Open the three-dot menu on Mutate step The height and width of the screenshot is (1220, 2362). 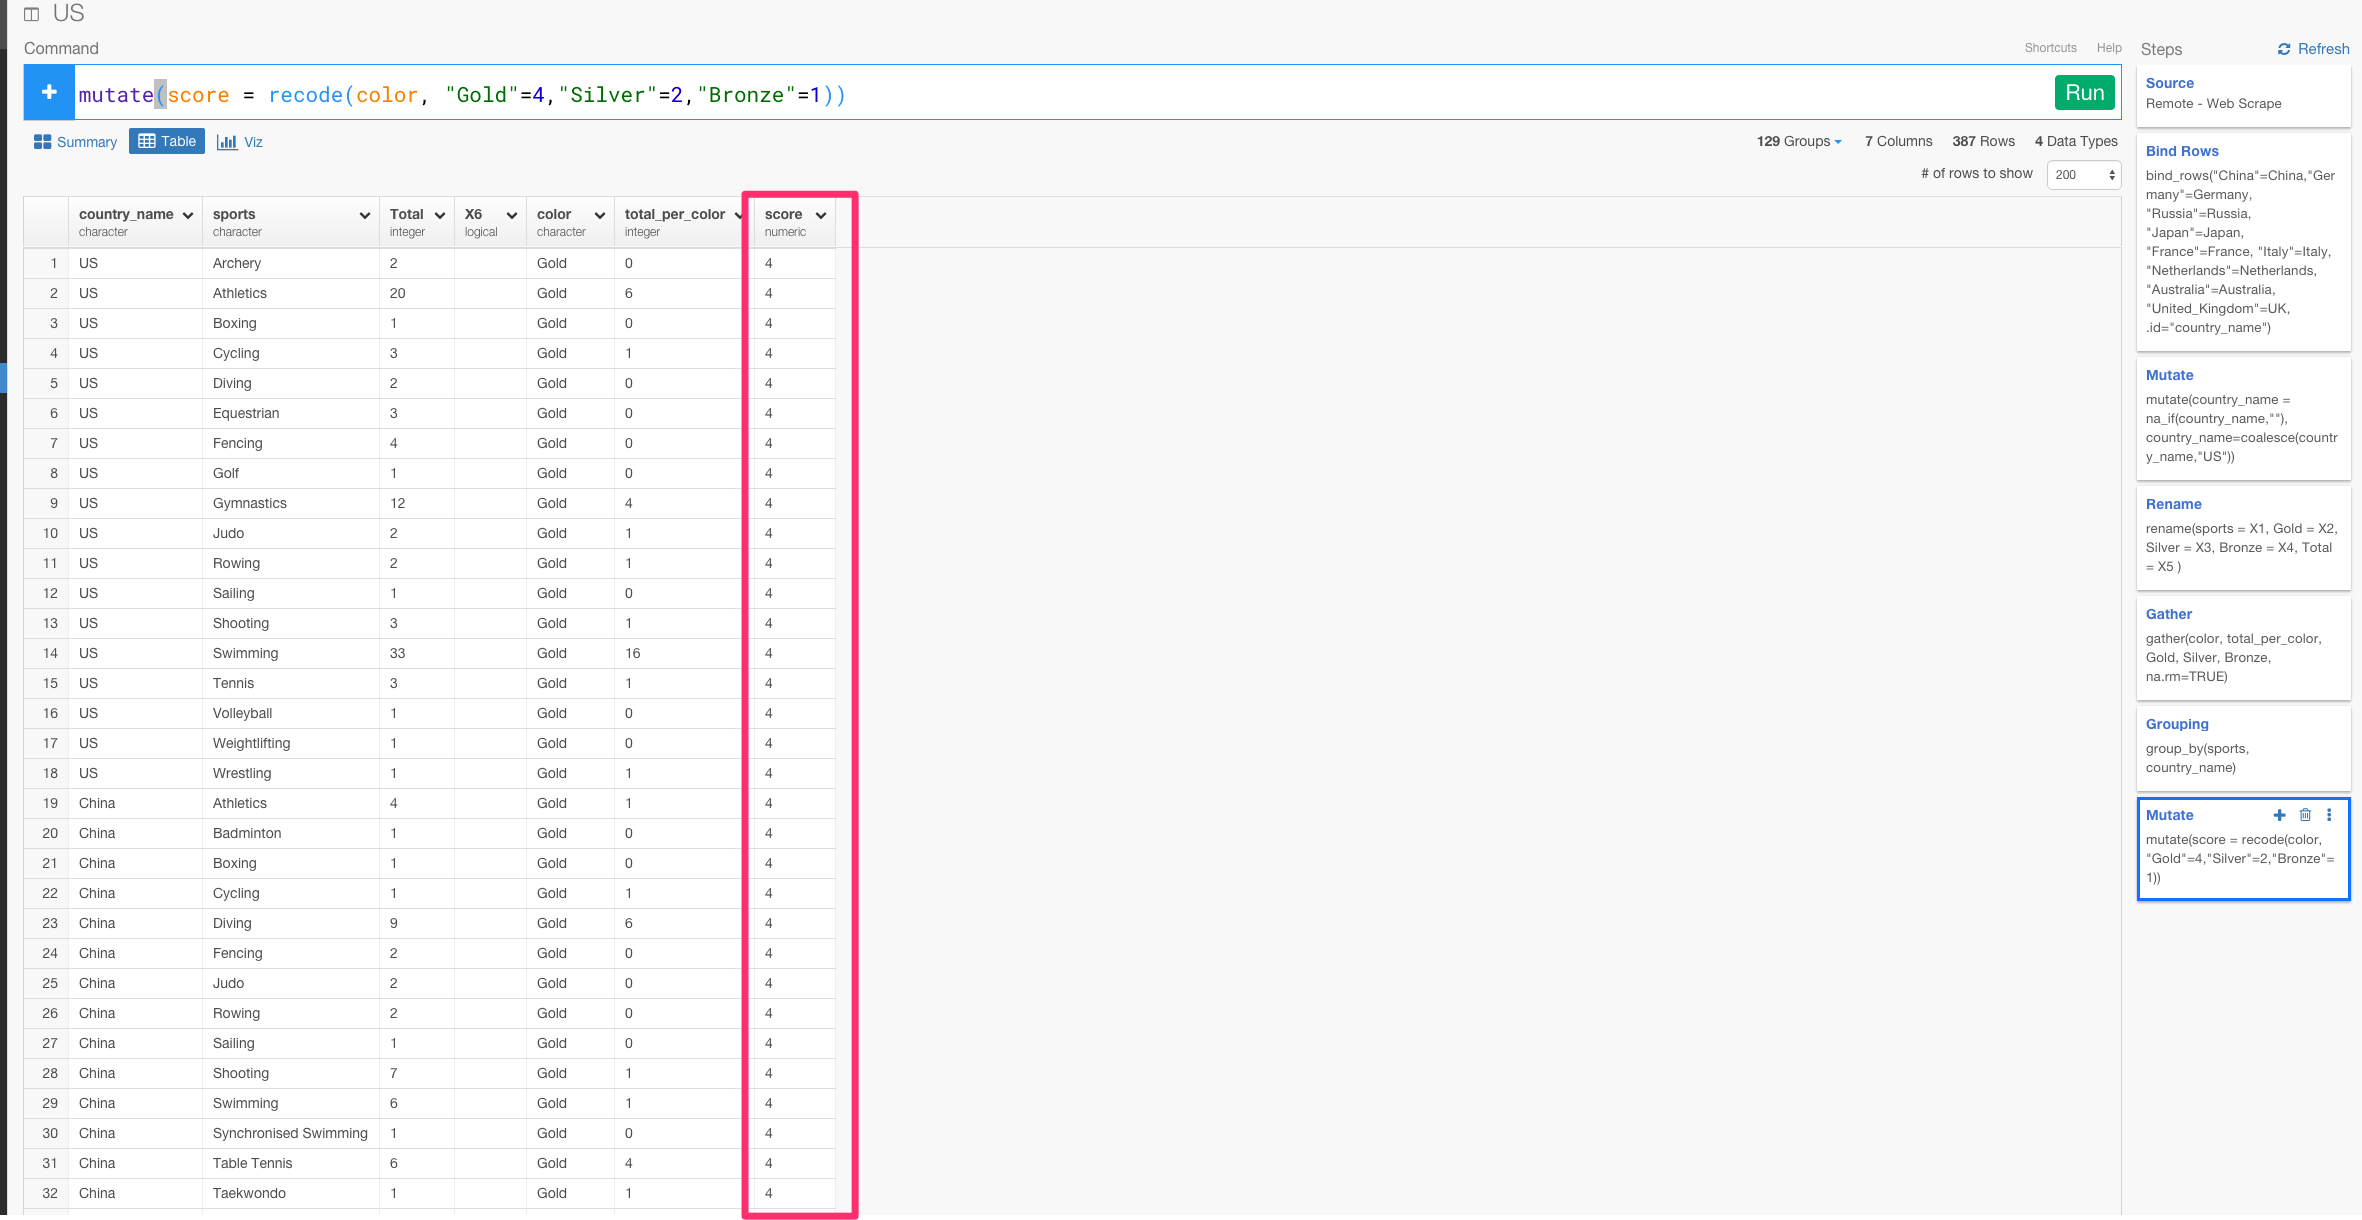click(x=2329, y=815)
